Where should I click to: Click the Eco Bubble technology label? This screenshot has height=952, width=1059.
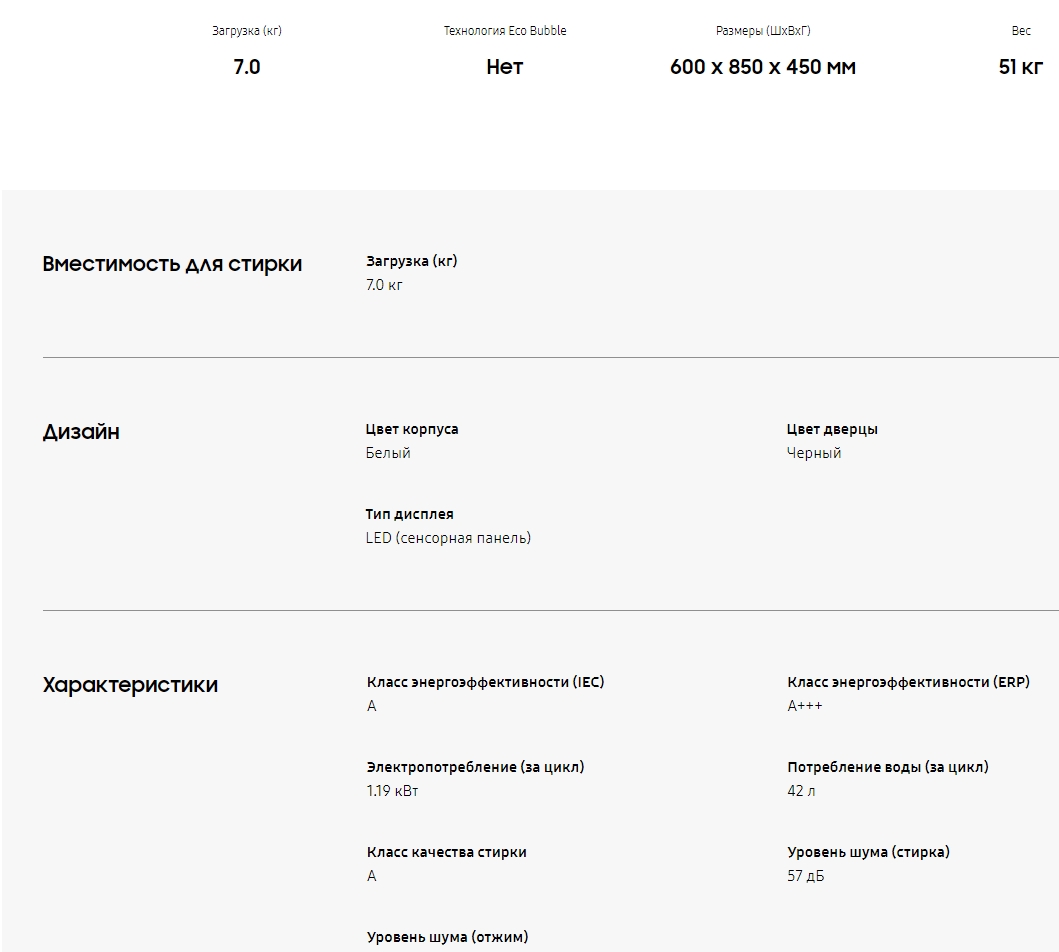click(x=504, y=31)
